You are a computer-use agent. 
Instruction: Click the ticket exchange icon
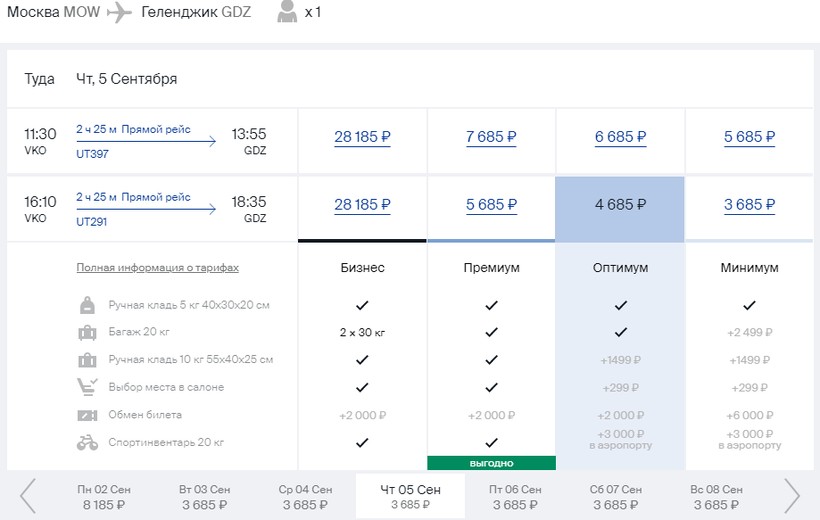pyautogui.click(x=87, y=415)
